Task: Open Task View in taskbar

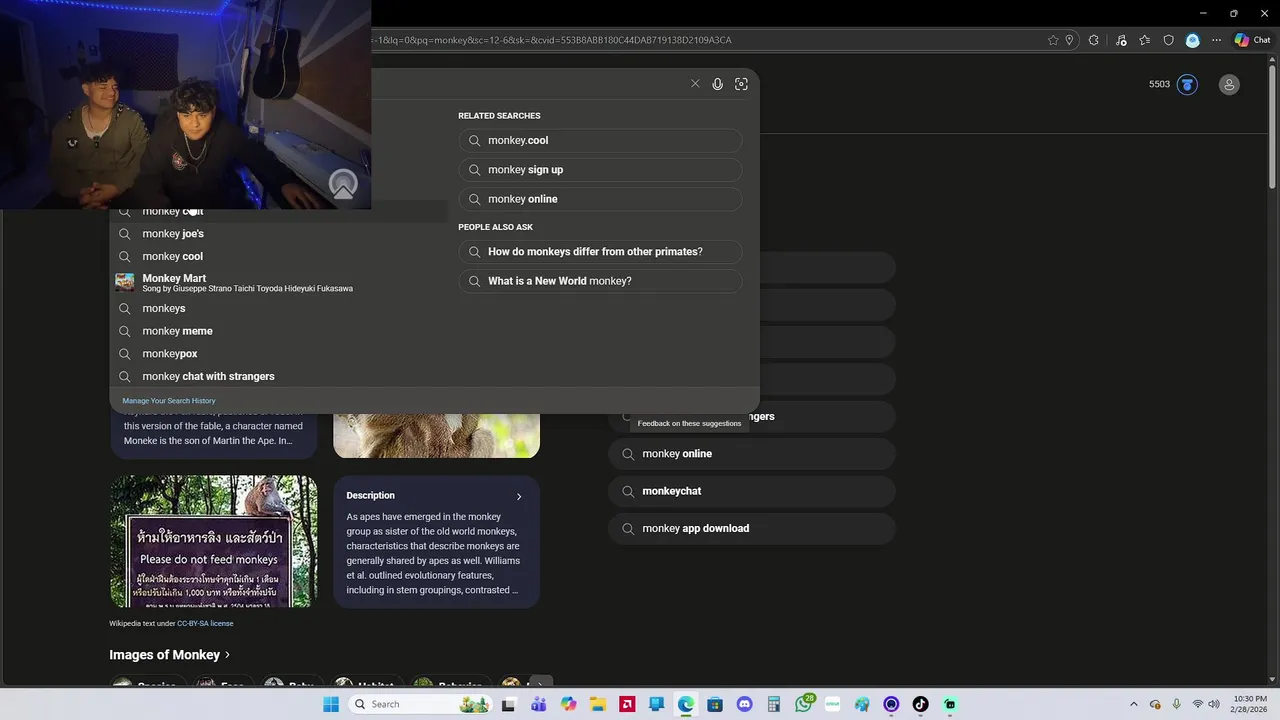Action: [508, 704]
